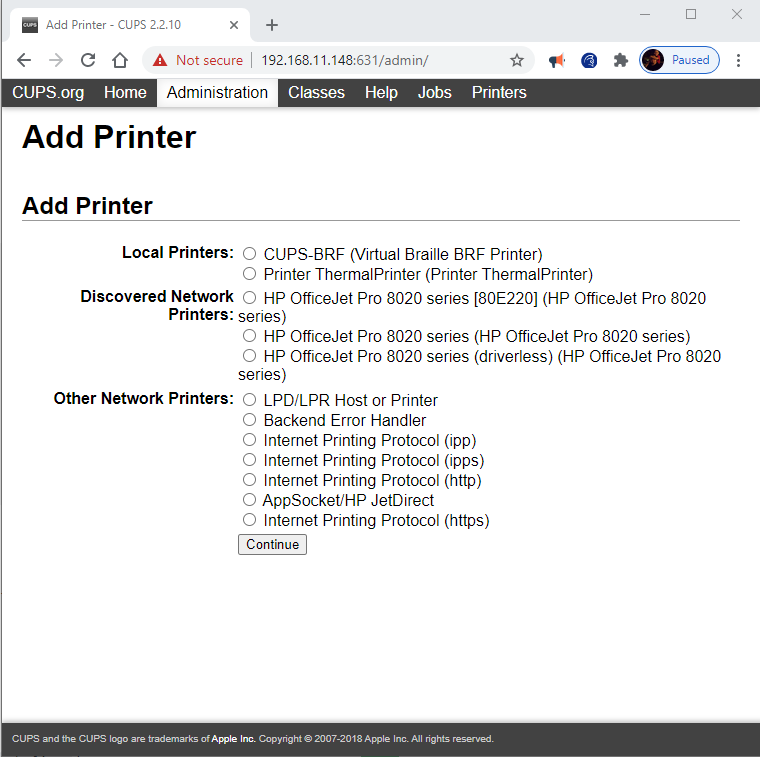
Task: Click the Continue button
Action: point(272,544)
